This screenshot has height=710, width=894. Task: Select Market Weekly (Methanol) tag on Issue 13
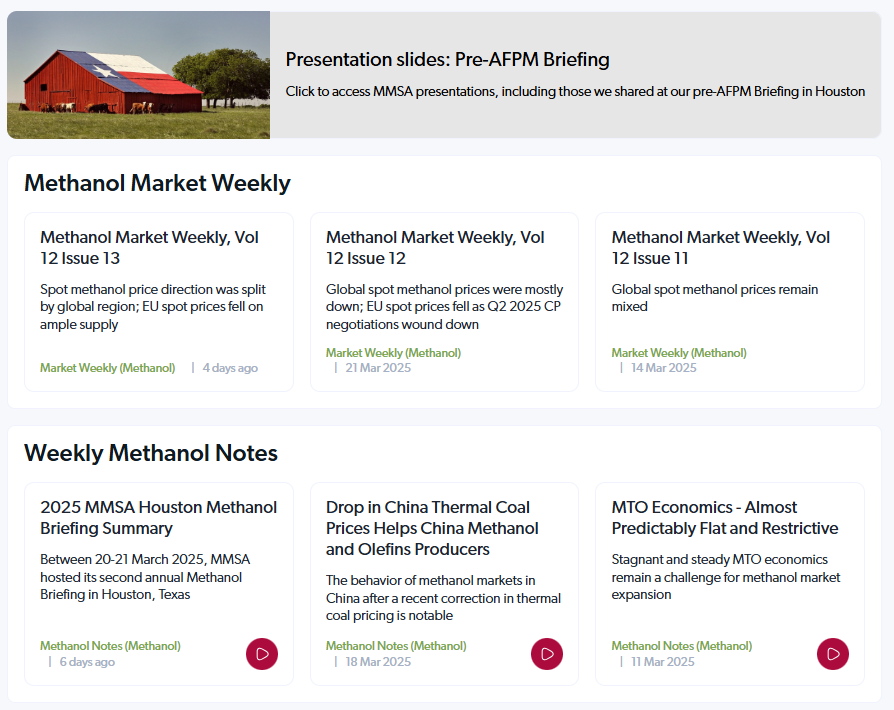108,367
